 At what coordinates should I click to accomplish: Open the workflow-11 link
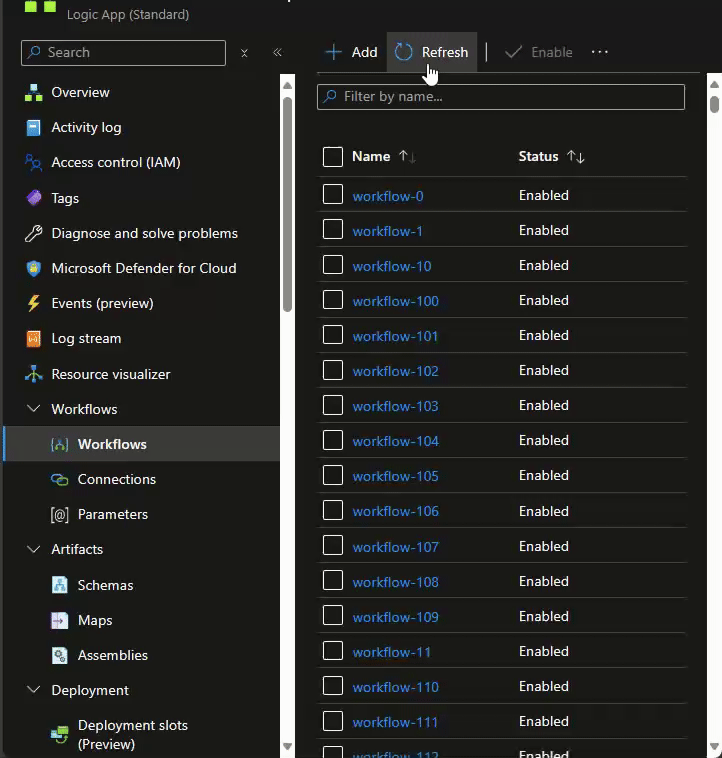pyautogui.click(x=391, y=653)
